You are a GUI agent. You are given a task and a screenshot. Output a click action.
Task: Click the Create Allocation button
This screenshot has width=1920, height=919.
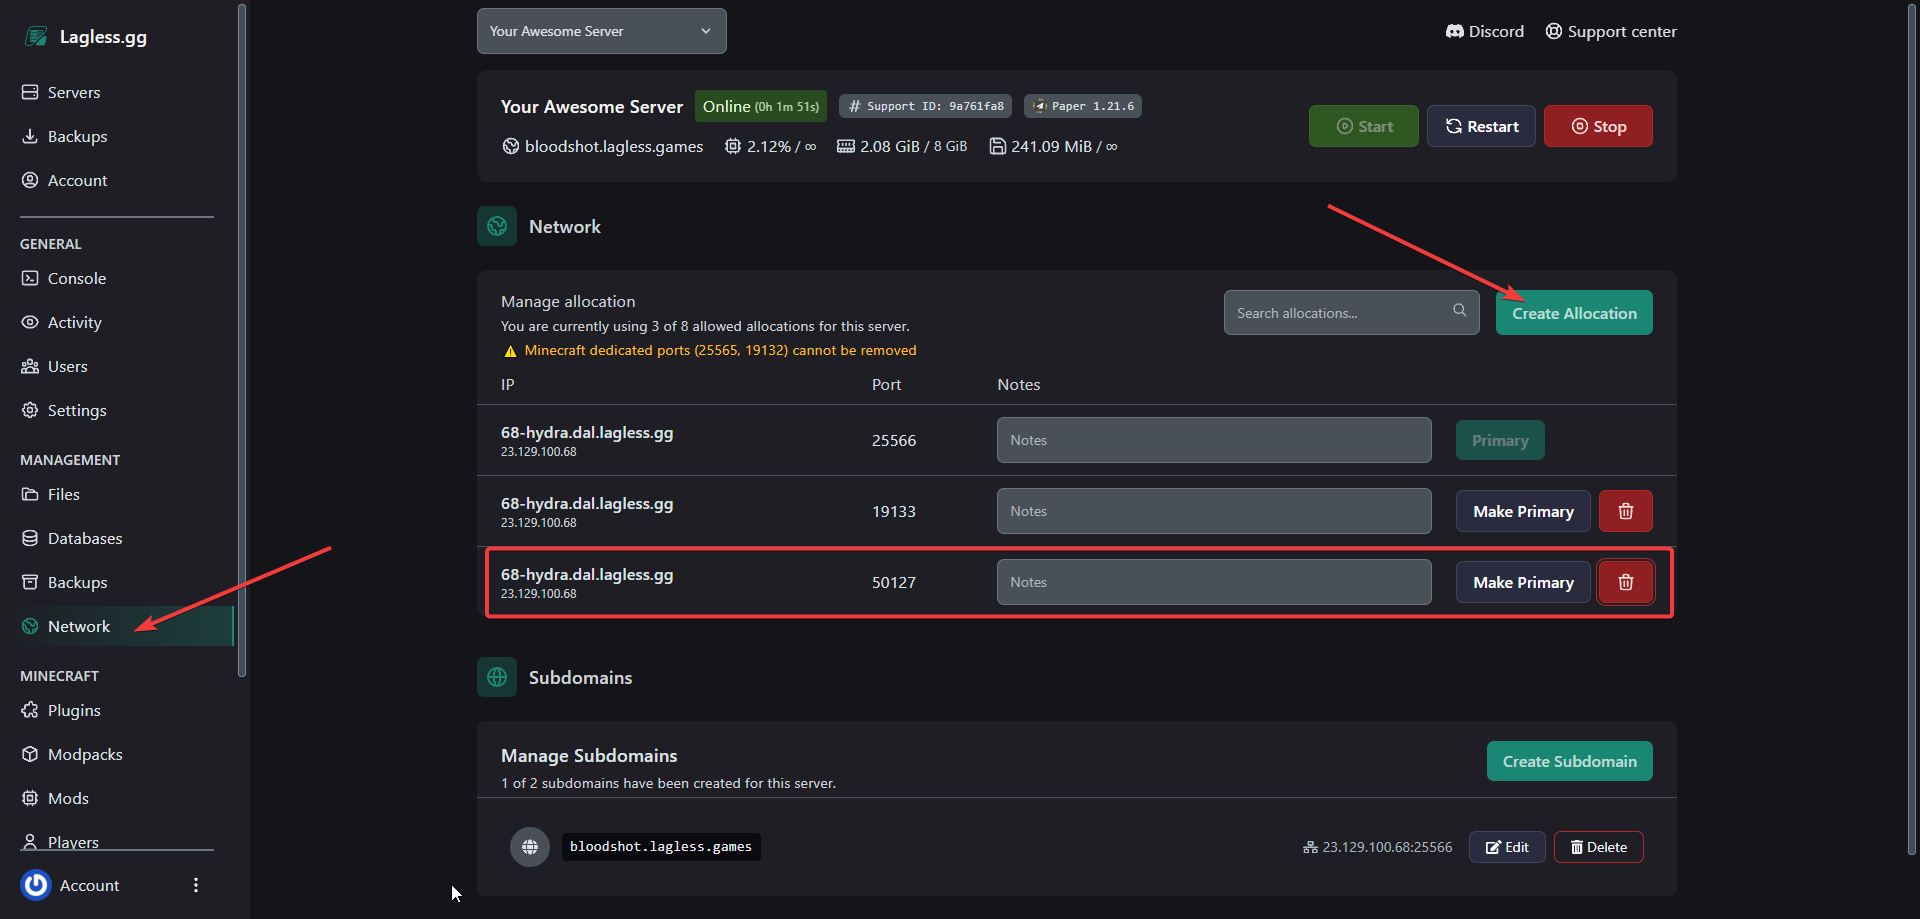pos(1573,312)
